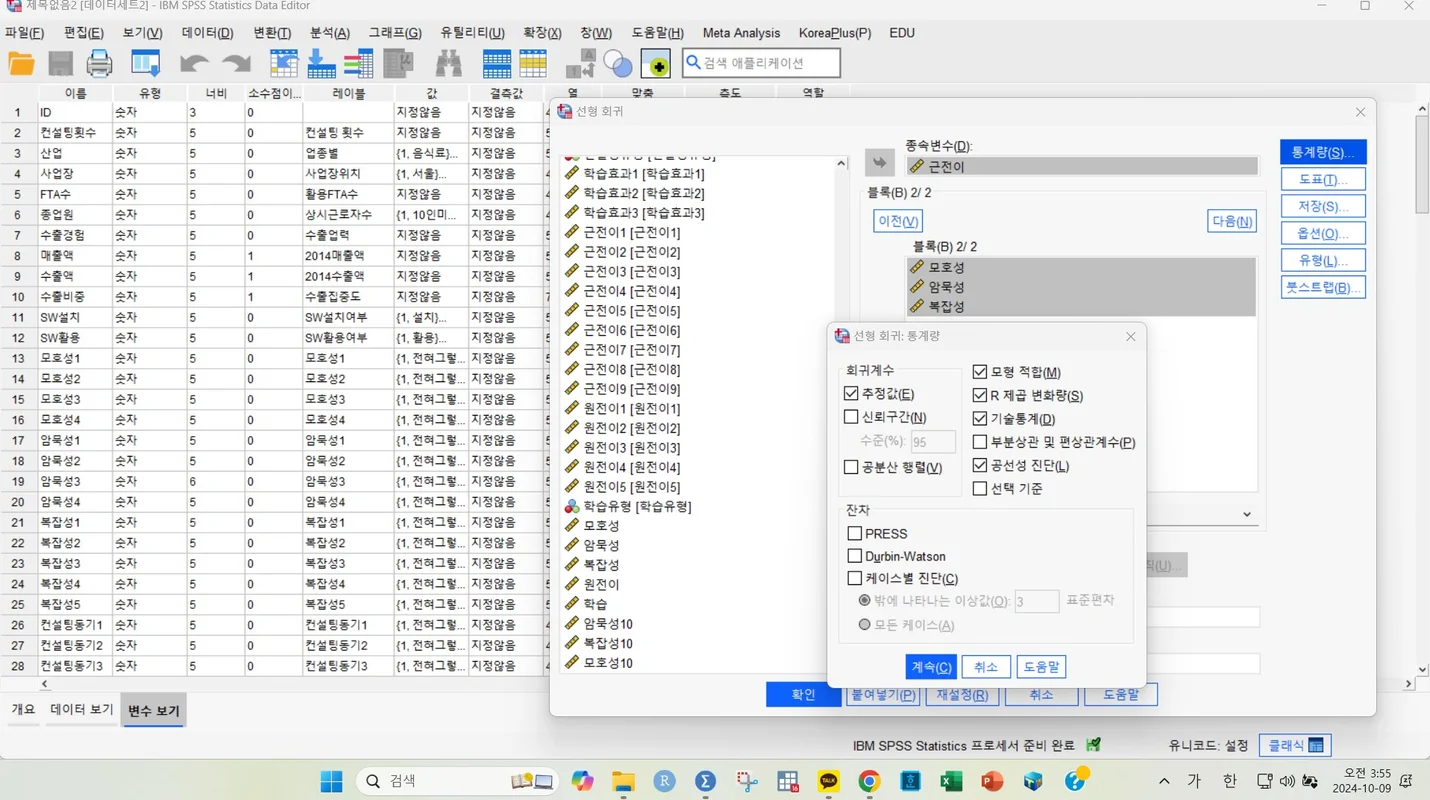Go to previous block with 이전(V)
Screen dimensions: 1430x800
(898, 221)
